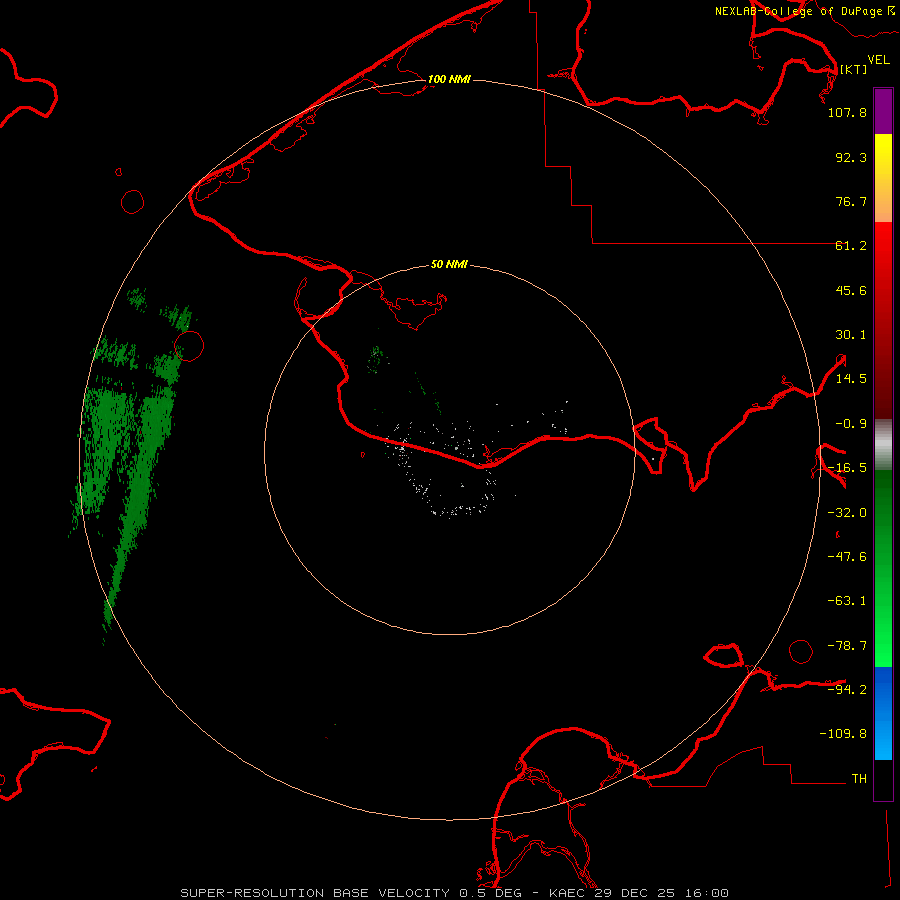This screenshot has width=900, height=900.
Task: Select the 61.2 legend value
Action: (851, 246)
